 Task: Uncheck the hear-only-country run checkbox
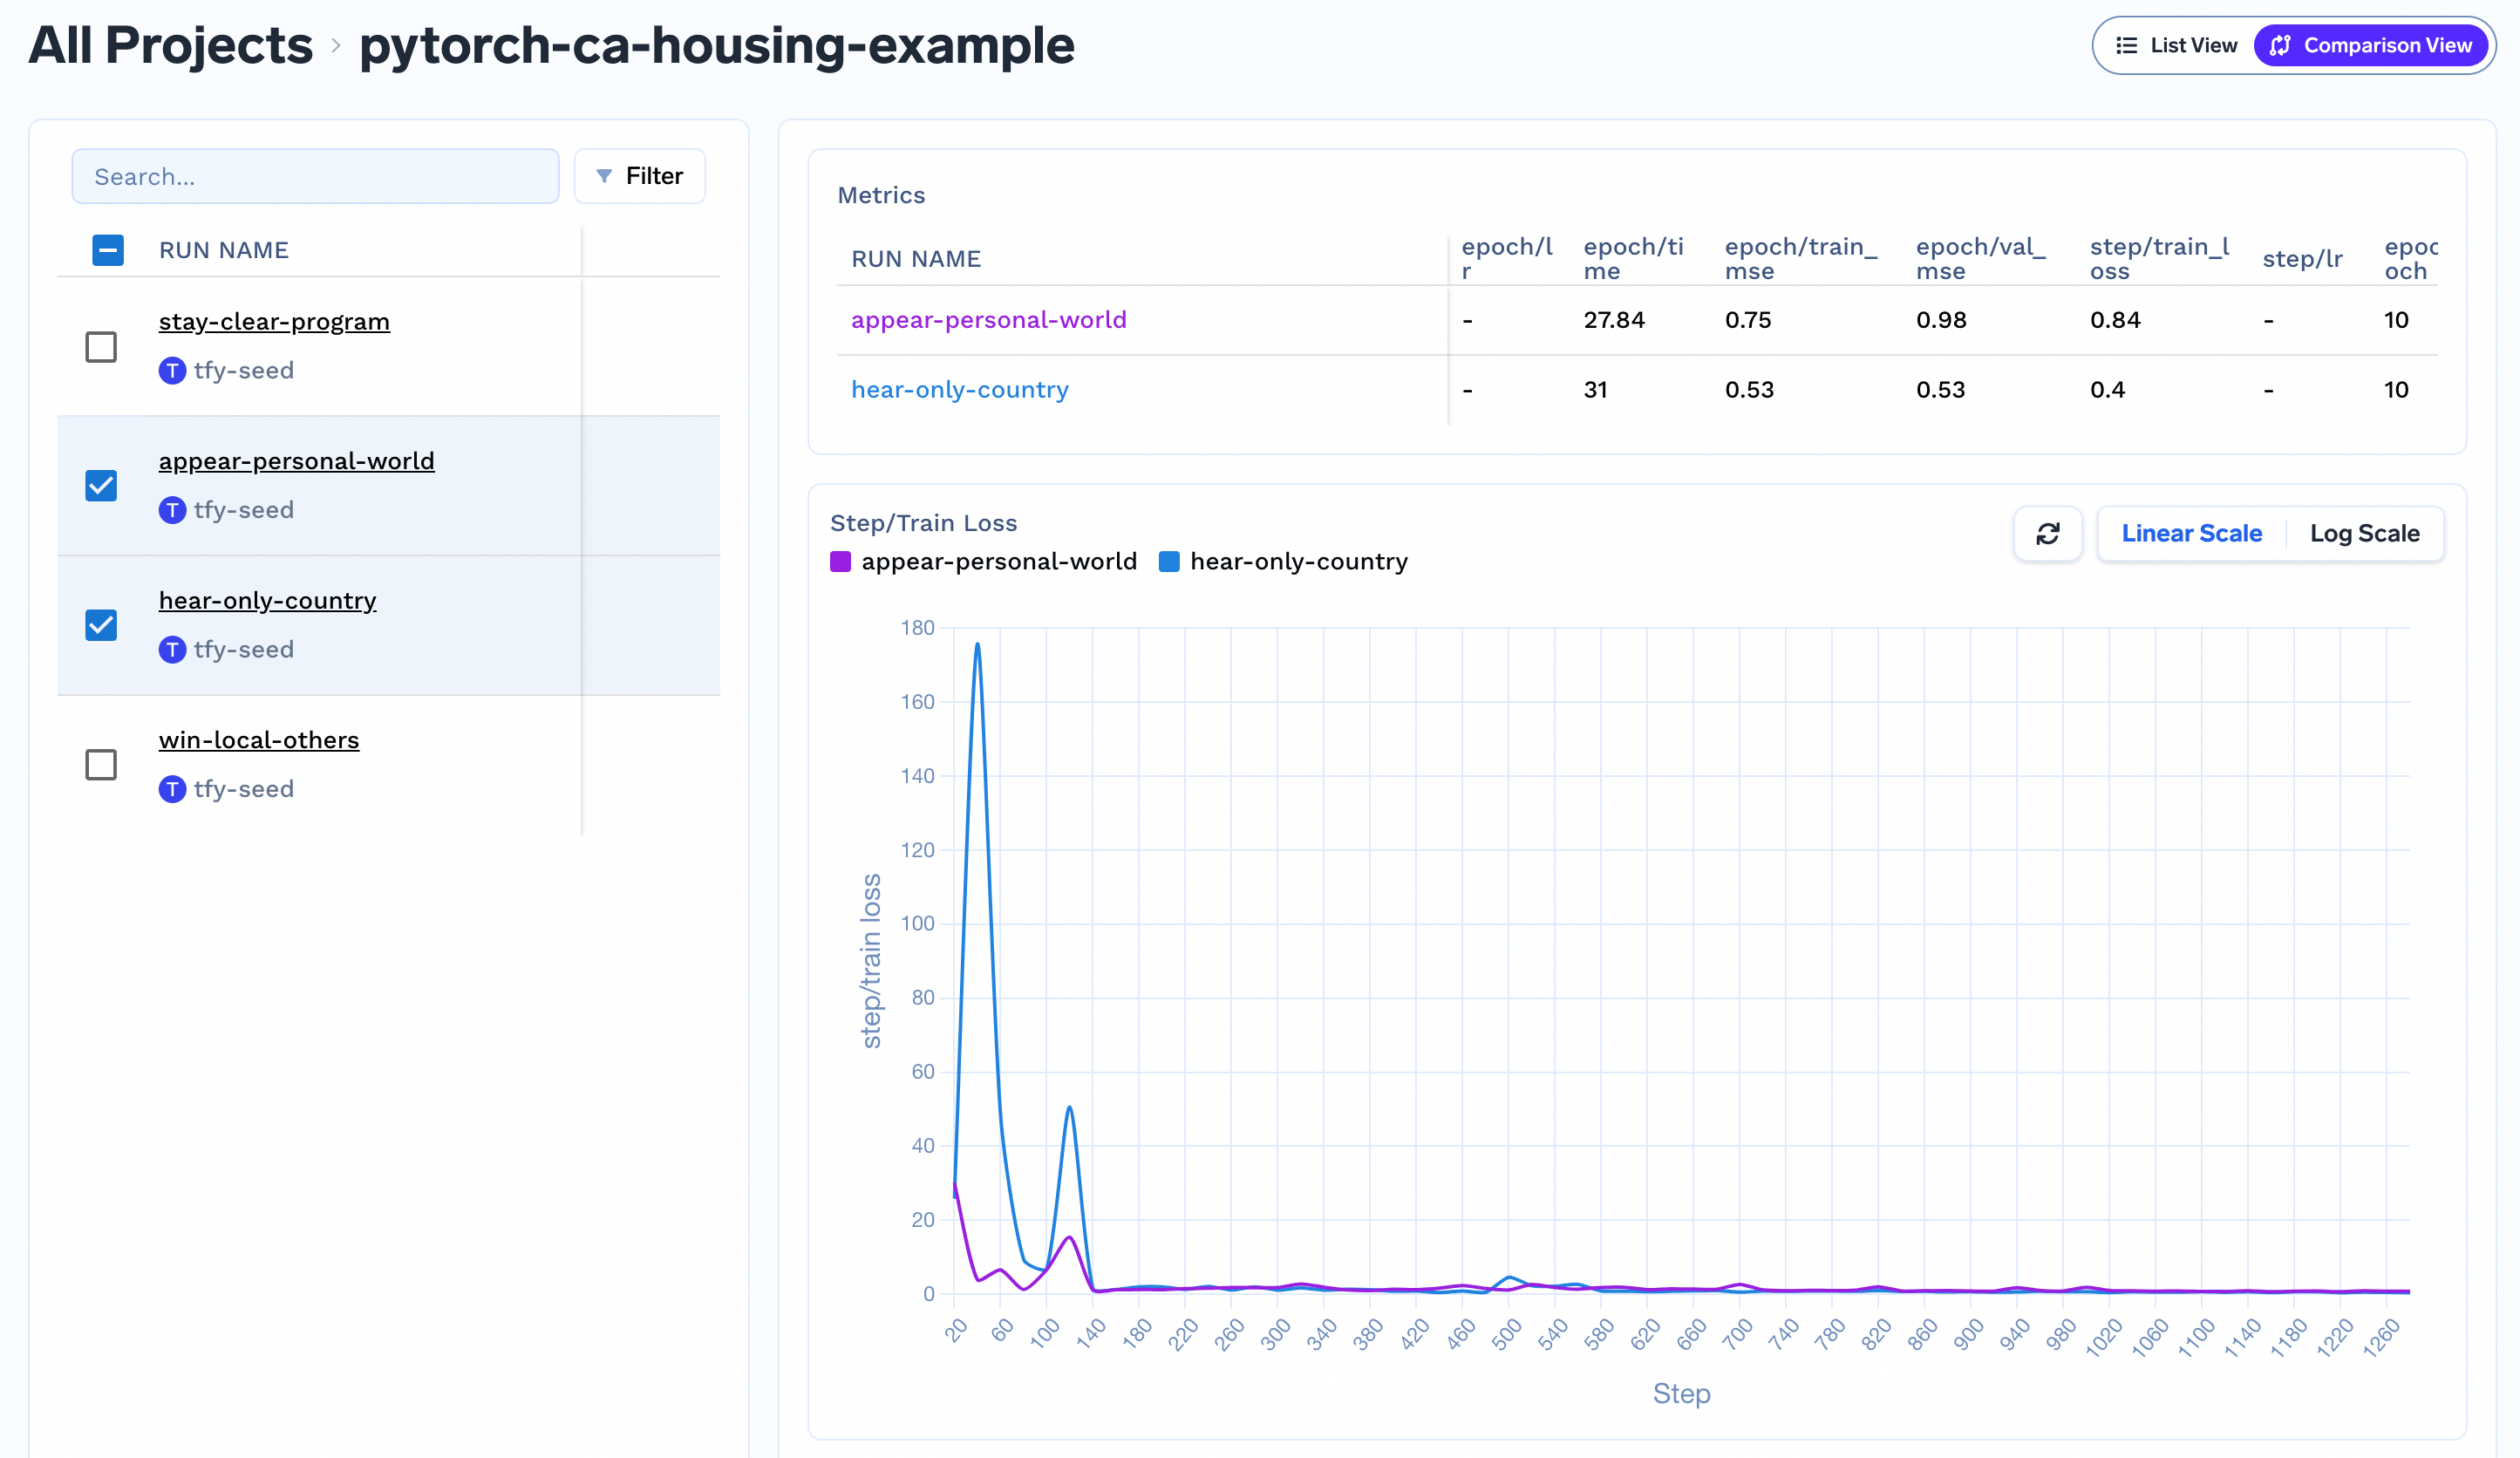tap(101, 626)
